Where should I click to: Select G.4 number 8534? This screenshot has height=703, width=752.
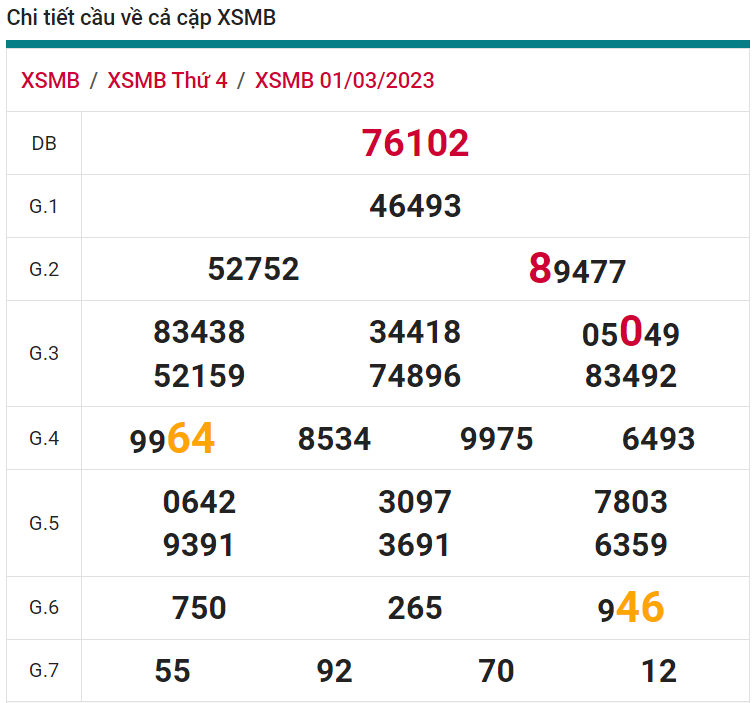pyautogui.click(x=334, y=439)
